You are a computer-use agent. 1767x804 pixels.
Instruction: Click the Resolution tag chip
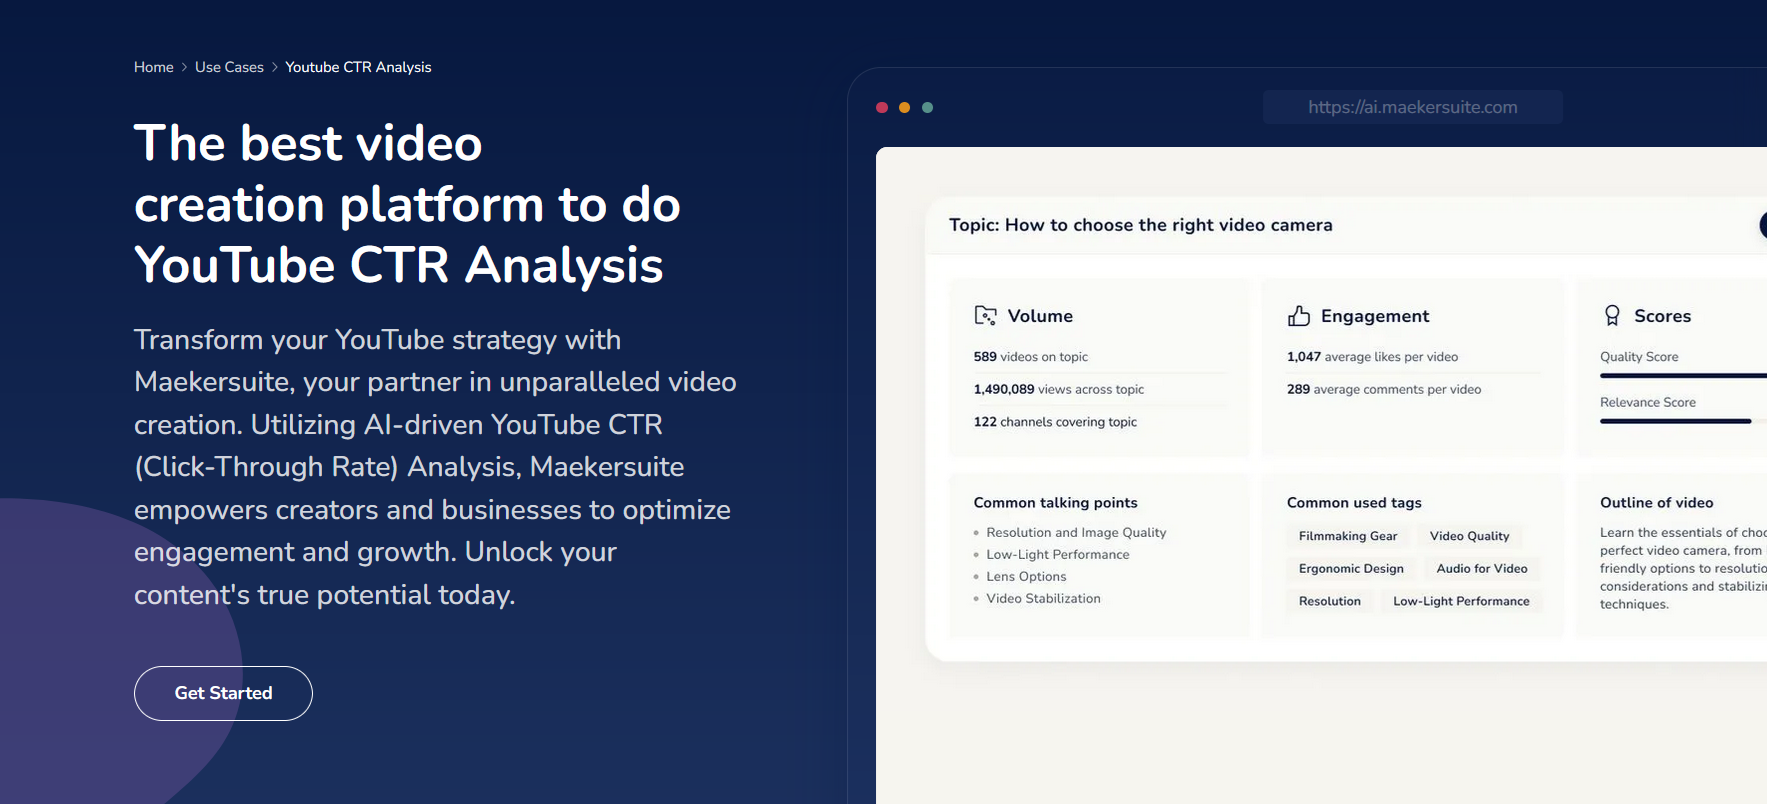1329,601
